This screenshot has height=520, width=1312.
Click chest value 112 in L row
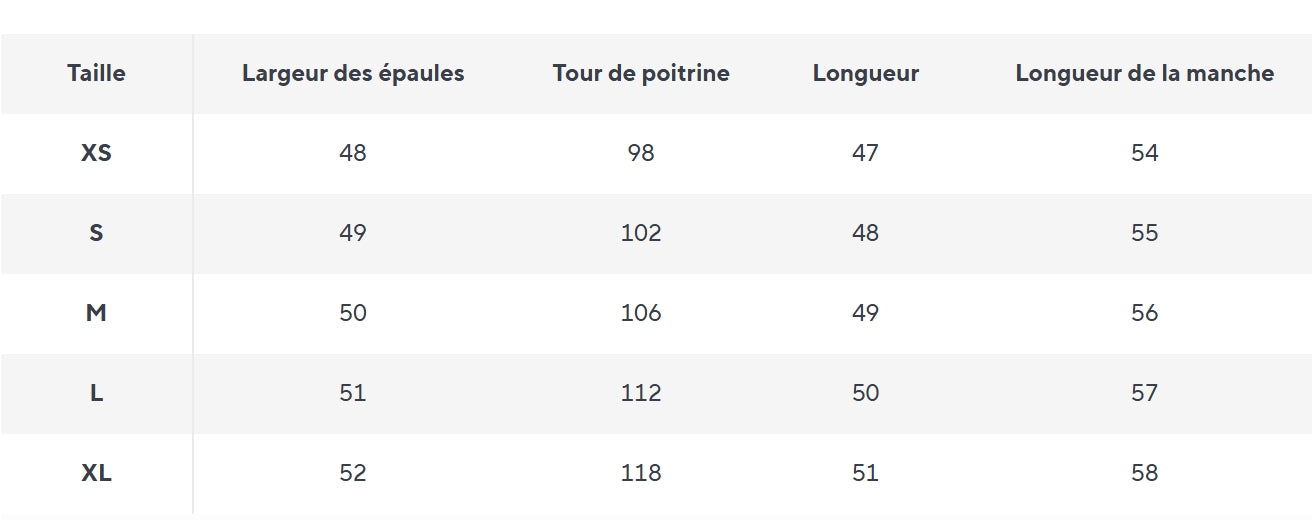point(641,393)
